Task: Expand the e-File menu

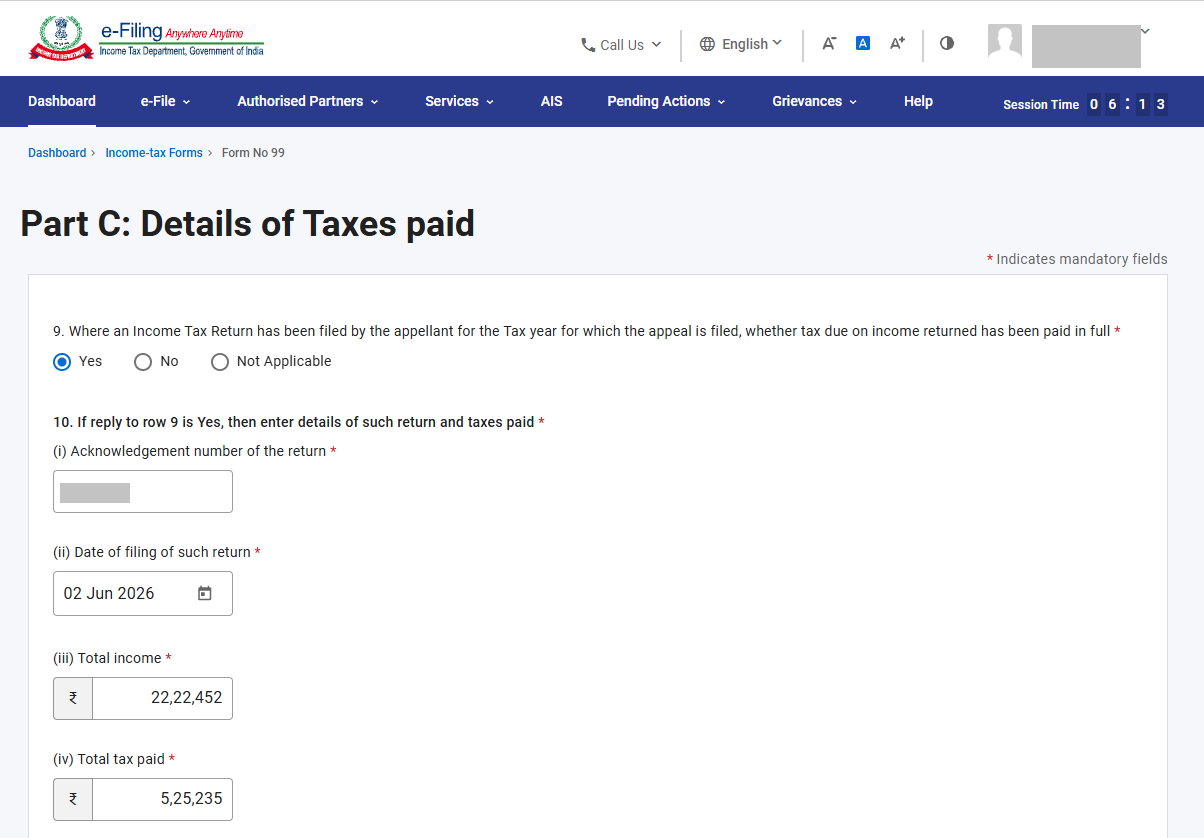Action: [165, 101]
